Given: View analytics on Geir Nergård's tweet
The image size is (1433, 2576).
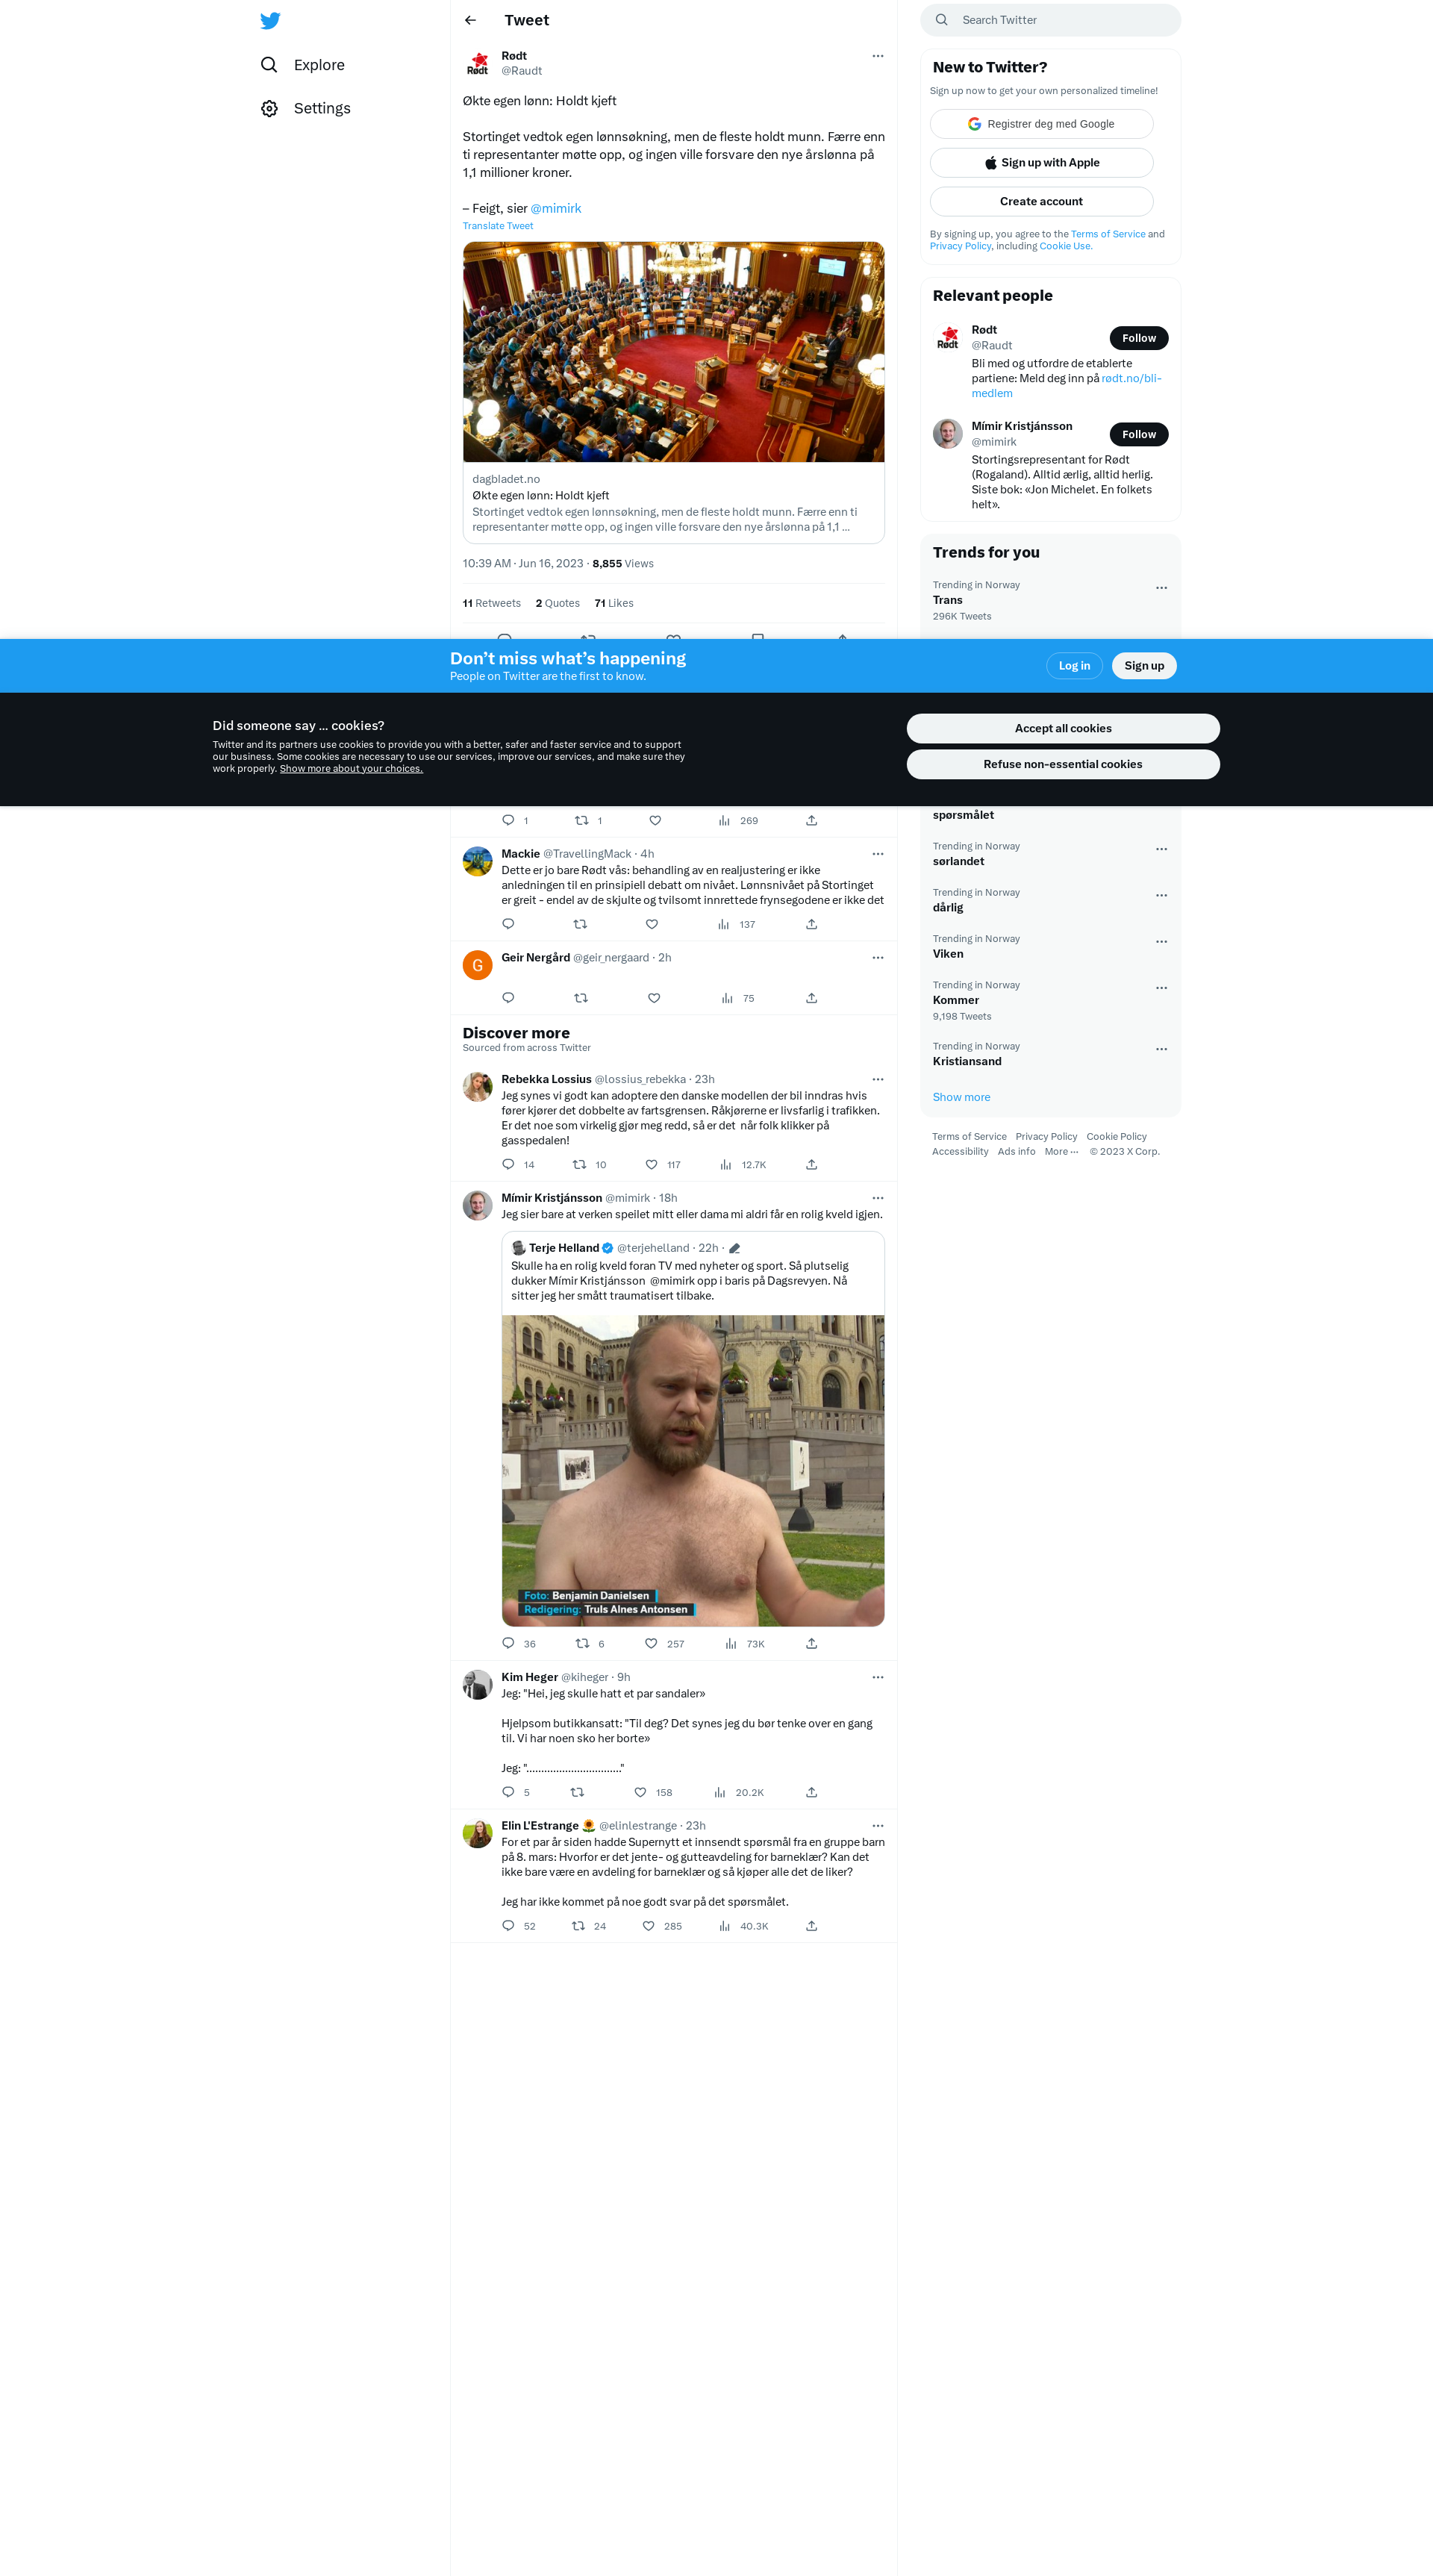Looking at the screenshot, I should (x=738, y=998).
